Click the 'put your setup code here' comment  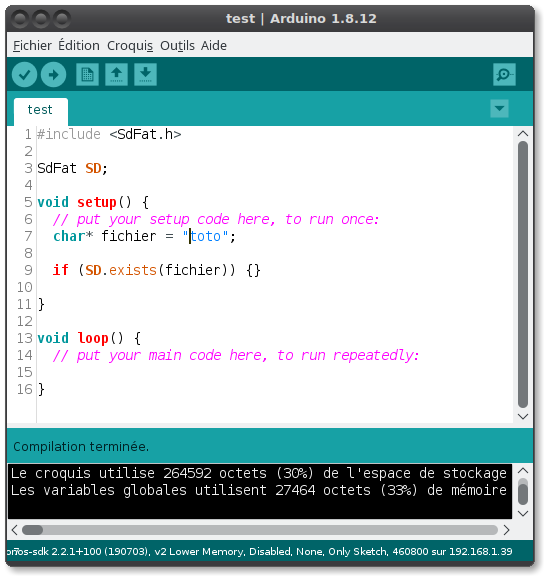pyautogui.click(x=216, y=219)
